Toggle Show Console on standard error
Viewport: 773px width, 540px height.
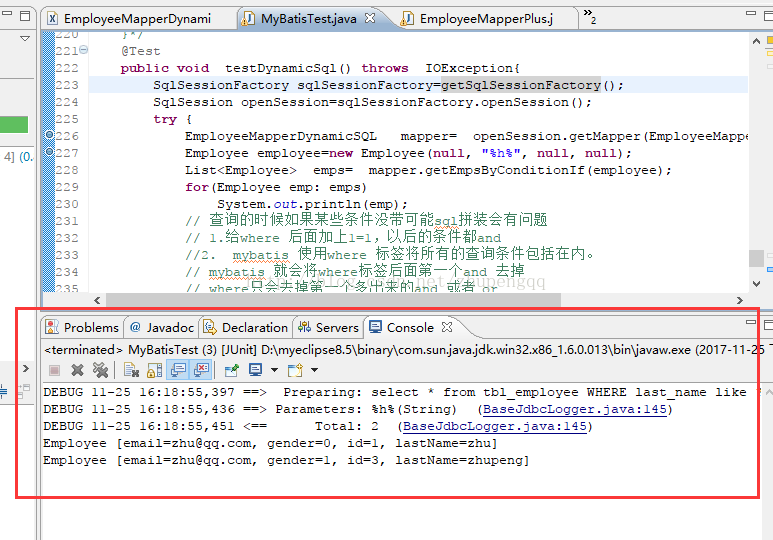click(x=201, y=370)
